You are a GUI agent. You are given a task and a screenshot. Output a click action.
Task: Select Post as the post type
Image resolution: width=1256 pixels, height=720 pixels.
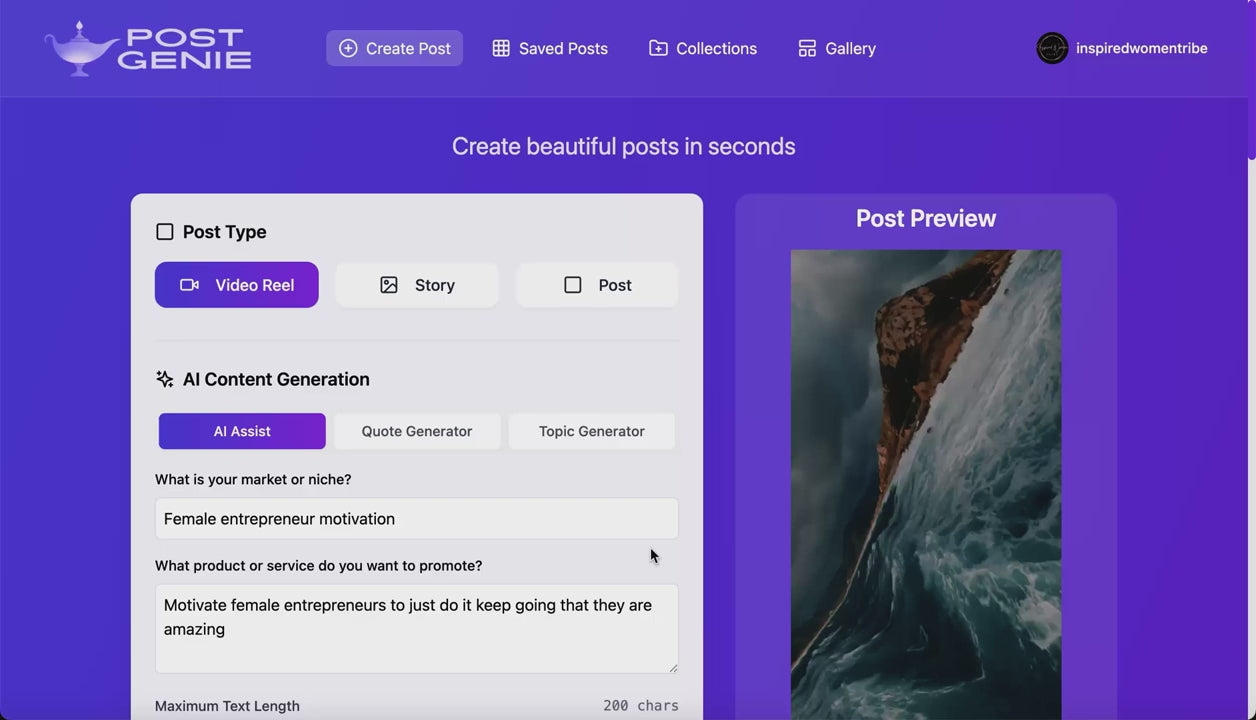tap(597, 285)
